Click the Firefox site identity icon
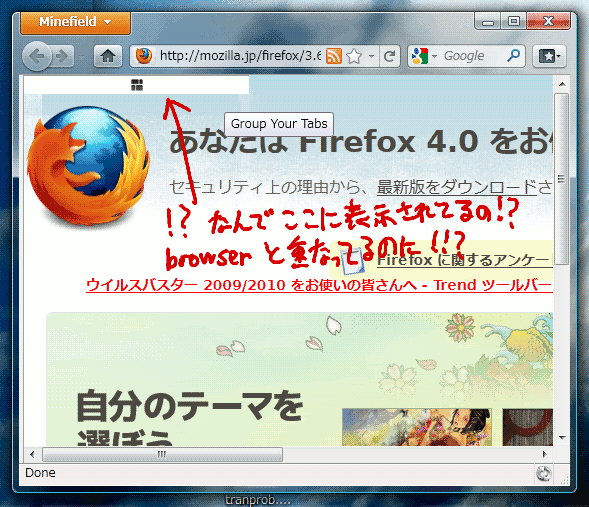Screen dimensions: 589x507 [x=143, y=56]
